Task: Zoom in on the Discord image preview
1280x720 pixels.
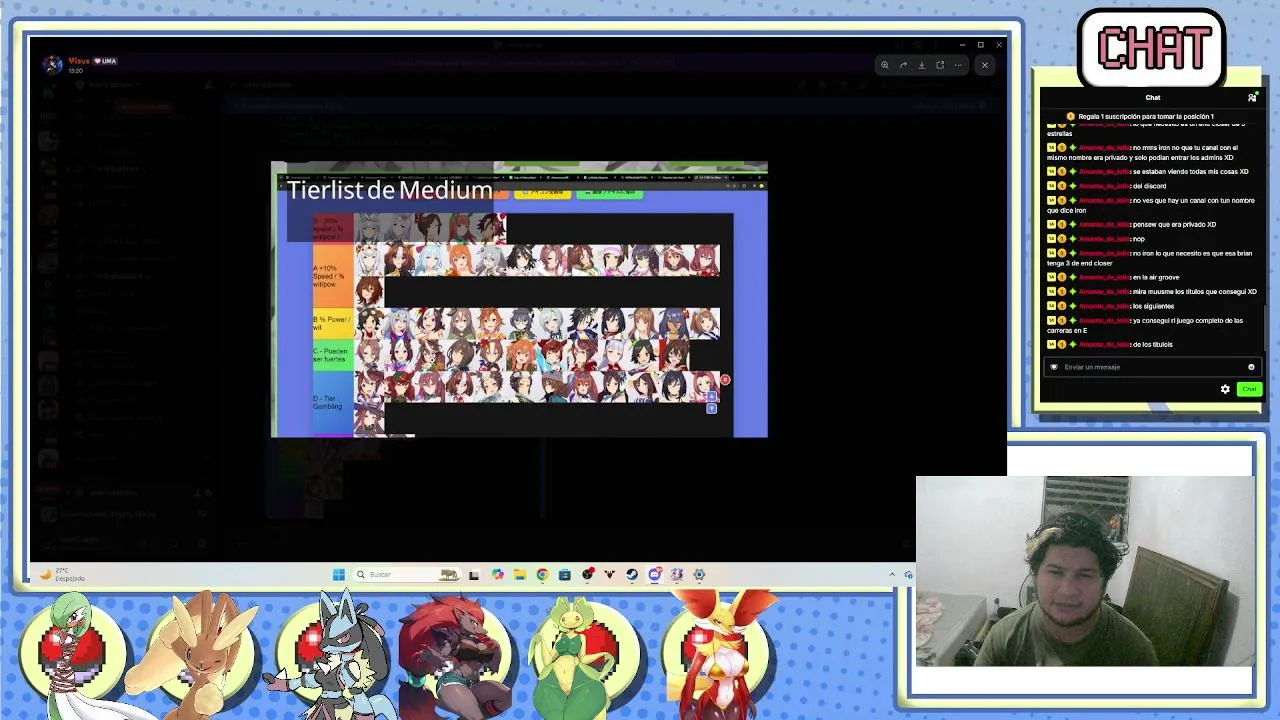Action: point(884,65)
